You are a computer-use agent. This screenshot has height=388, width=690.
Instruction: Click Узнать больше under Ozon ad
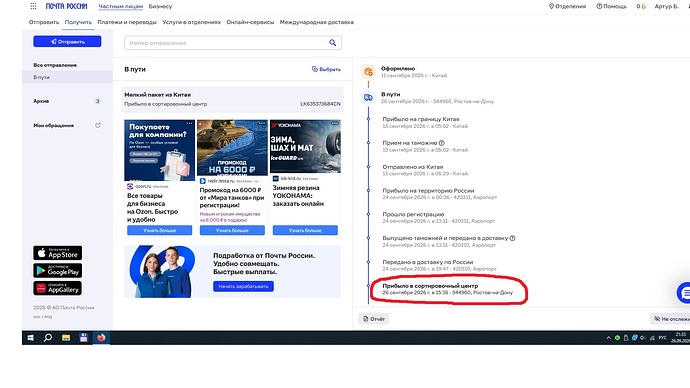160,230
